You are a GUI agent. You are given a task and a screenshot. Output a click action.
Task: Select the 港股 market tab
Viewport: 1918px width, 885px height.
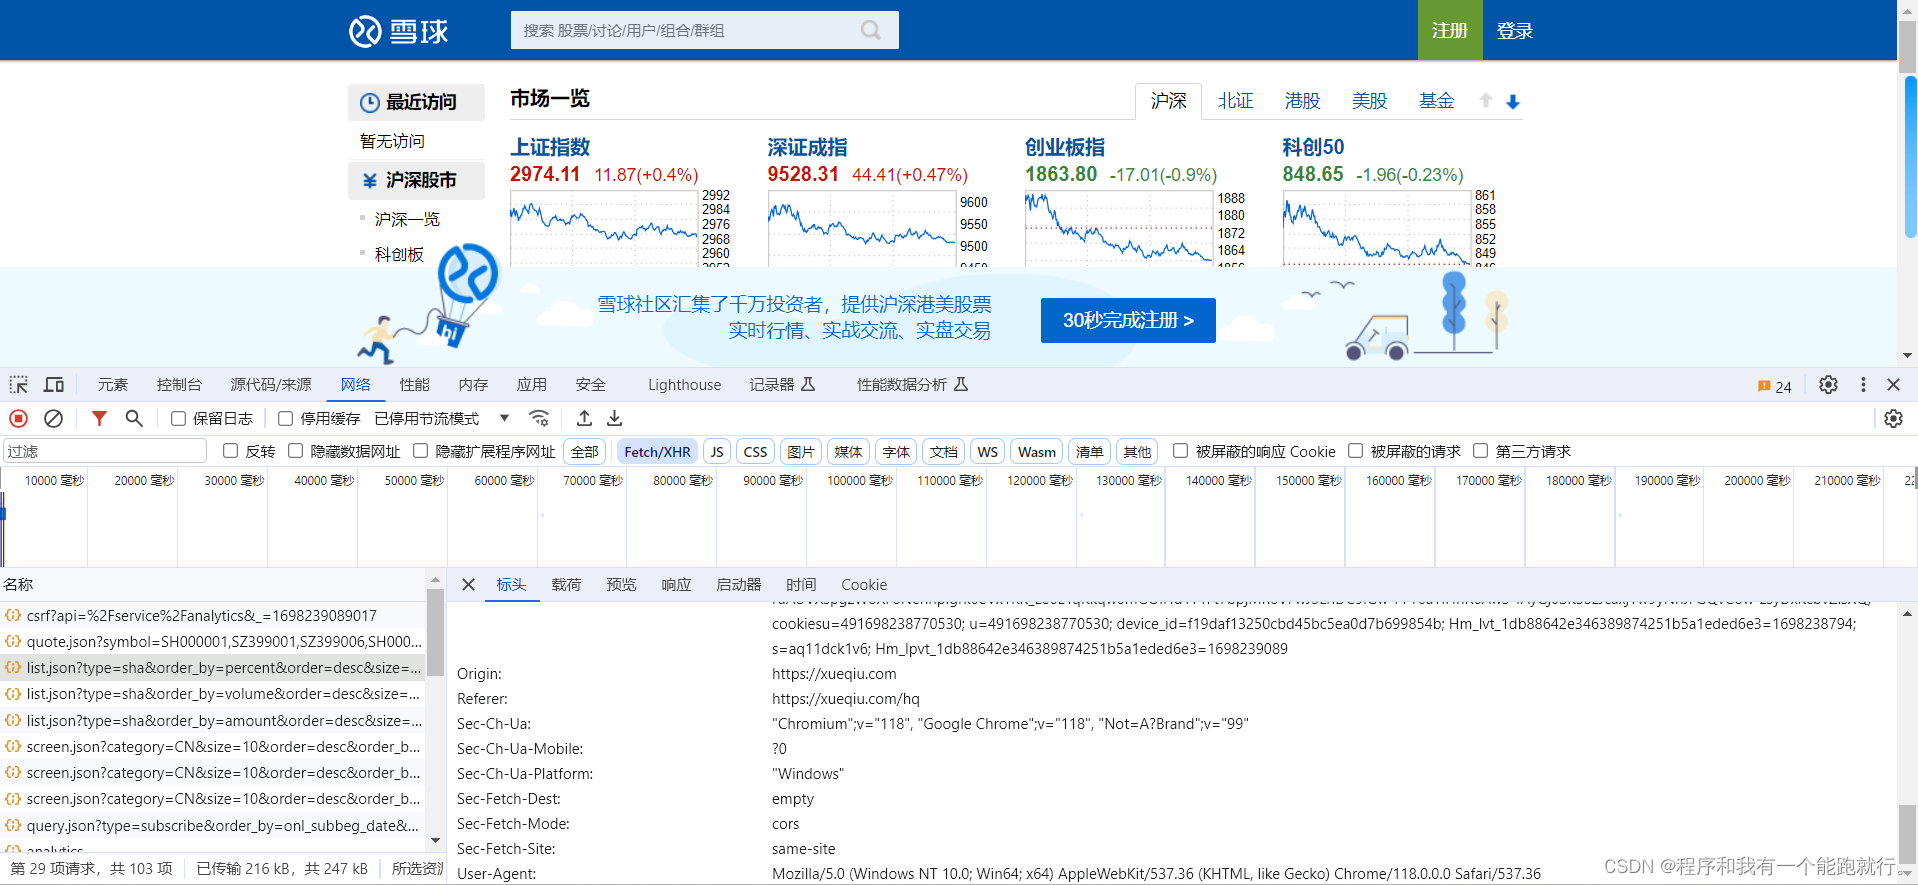(x=1302, y=101)
